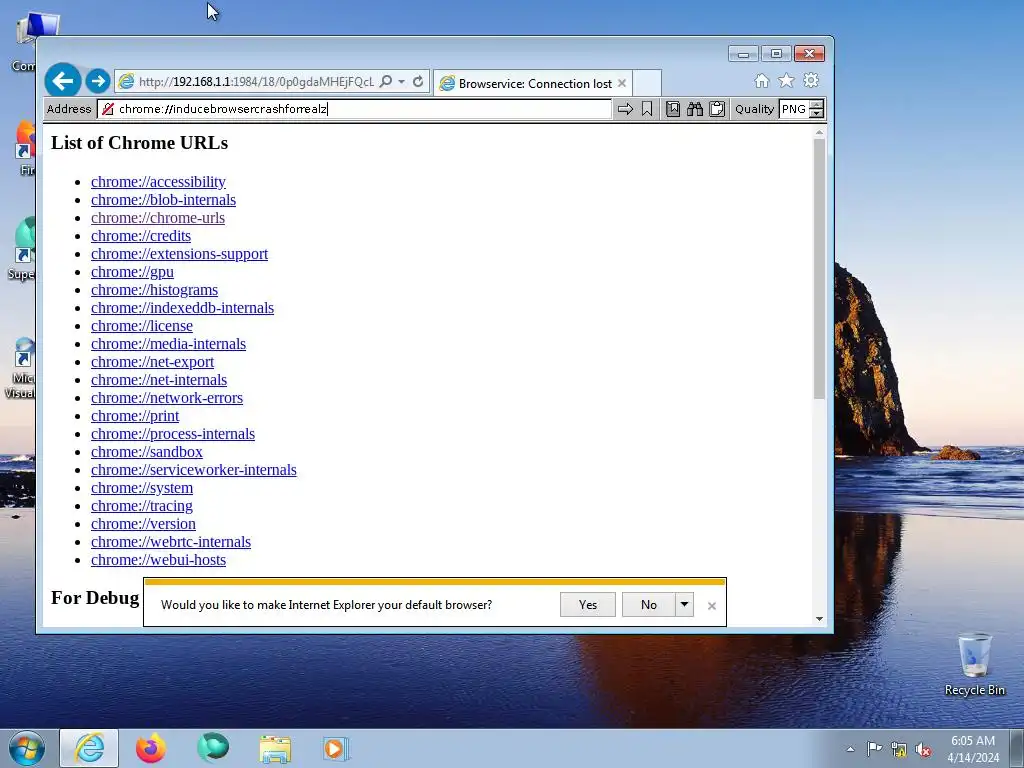Open the chrome://serviceworker-internals link
This screenshot has width=1024, height=768.
pyautogui.click(x=193, y=470)
